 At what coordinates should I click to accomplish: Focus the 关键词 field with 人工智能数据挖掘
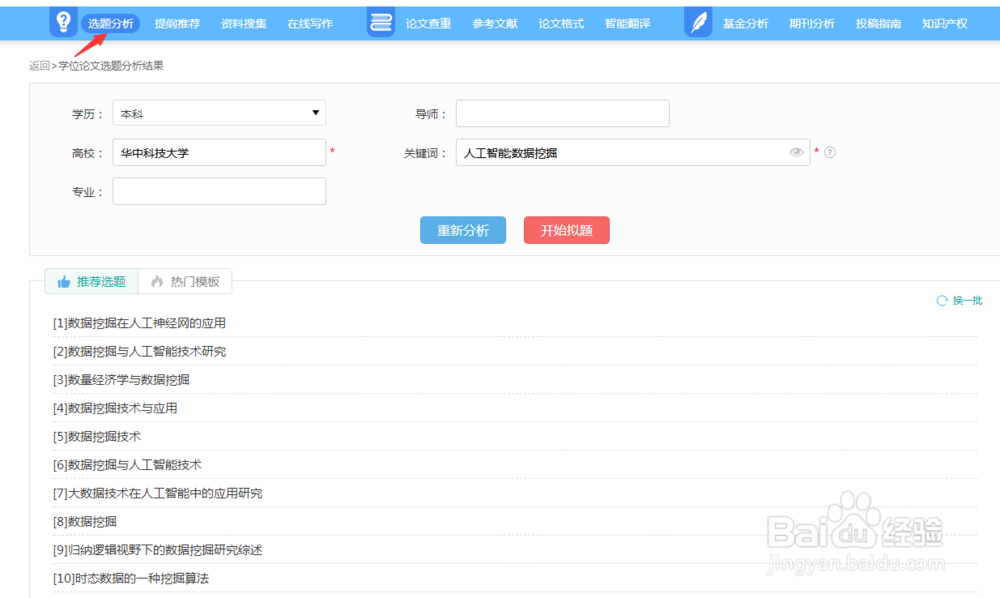click(x=633, y=152)
